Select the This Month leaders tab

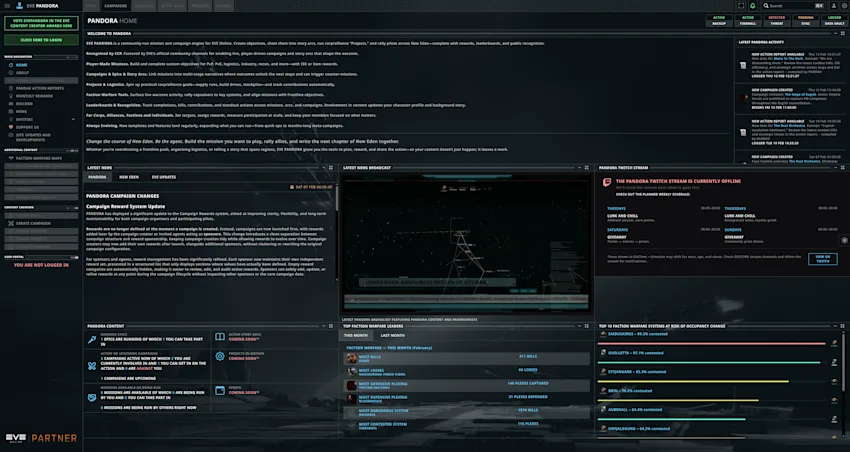tap(356, 335)
